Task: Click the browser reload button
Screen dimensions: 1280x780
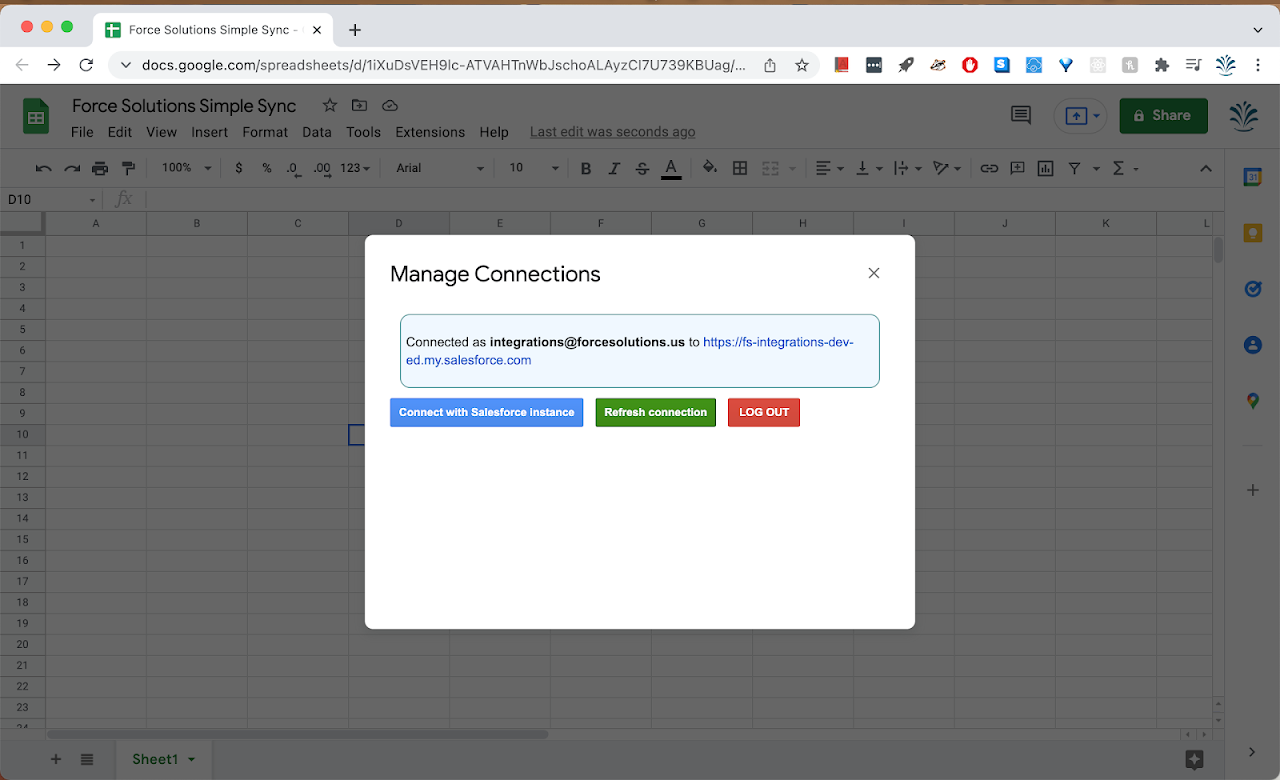Action: tap(86, 64)
